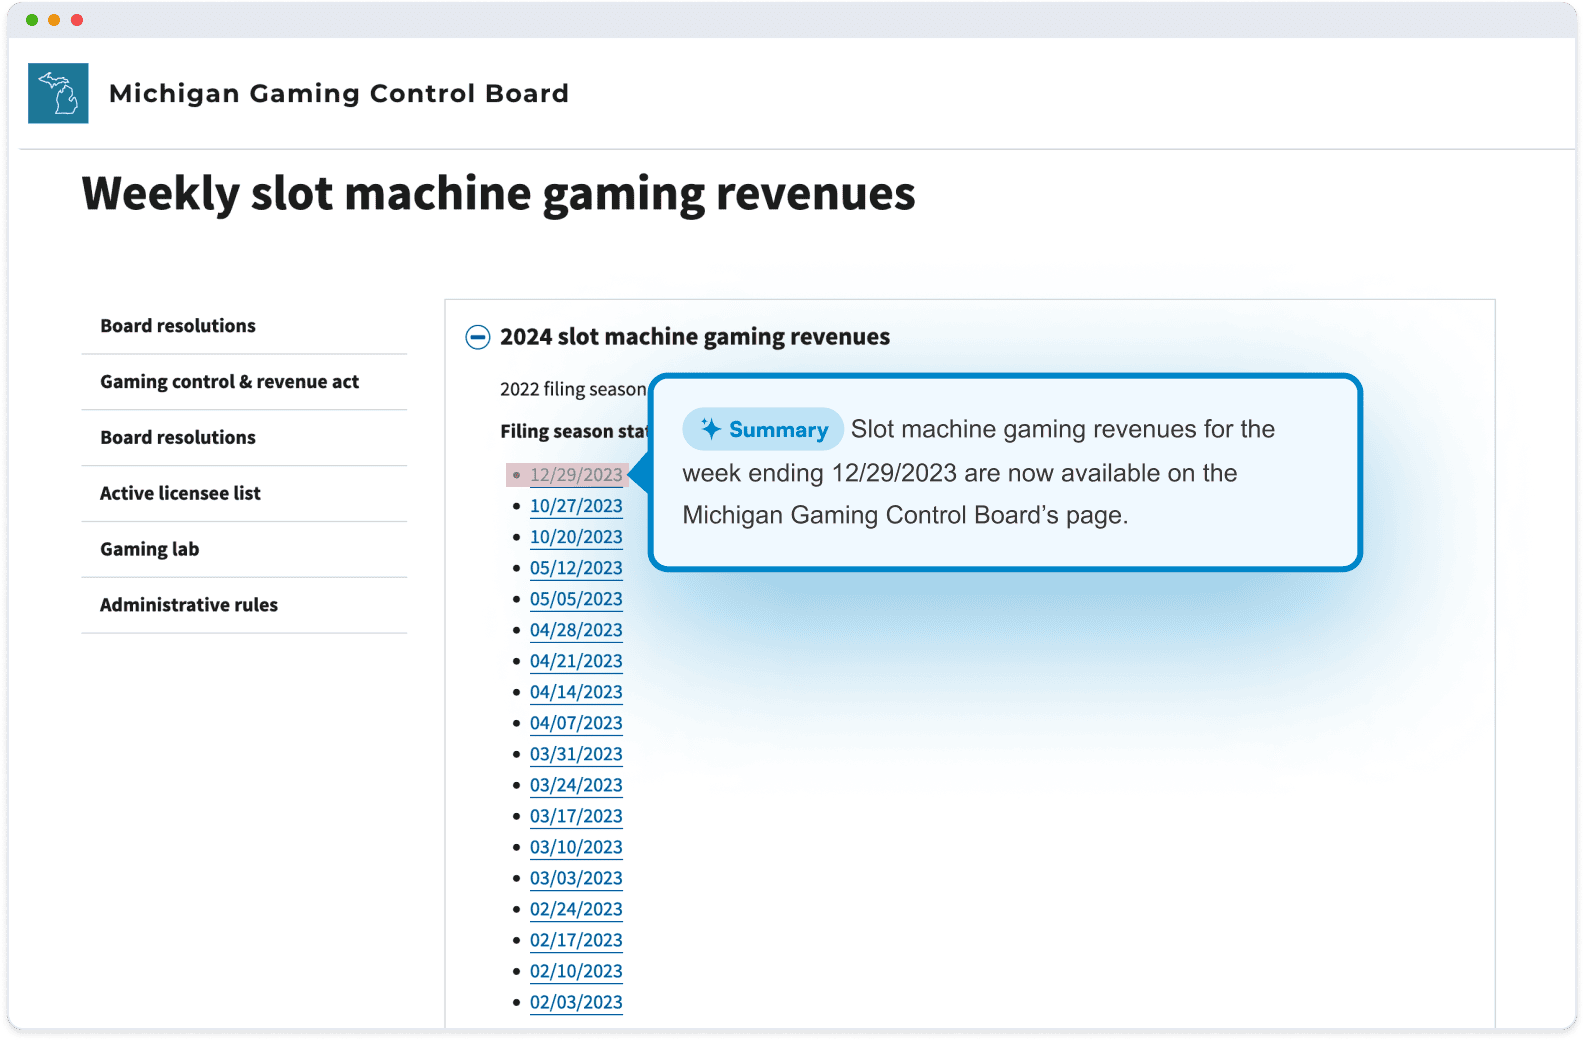Select the 04/07/2023 report link
This screenshot has width=1583, height=1040.
pyautogui.click(x=576, y=723)
